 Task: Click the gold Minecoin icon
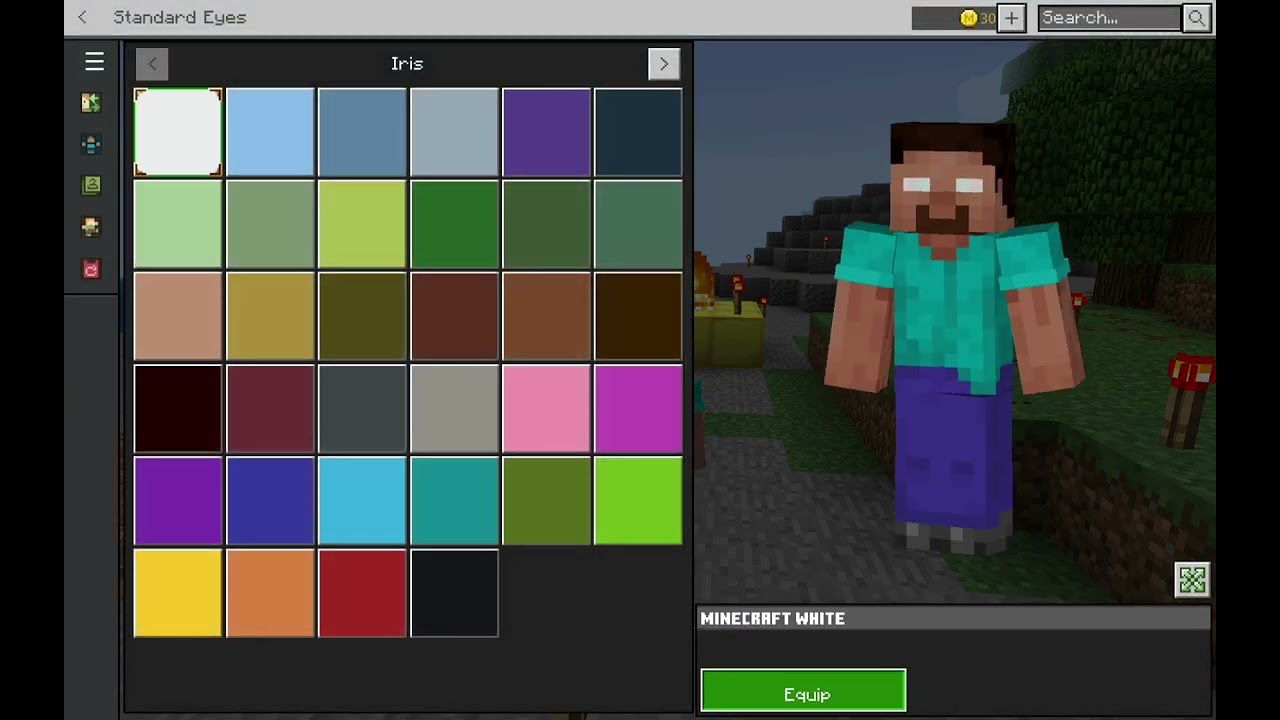tap(968, 18)
